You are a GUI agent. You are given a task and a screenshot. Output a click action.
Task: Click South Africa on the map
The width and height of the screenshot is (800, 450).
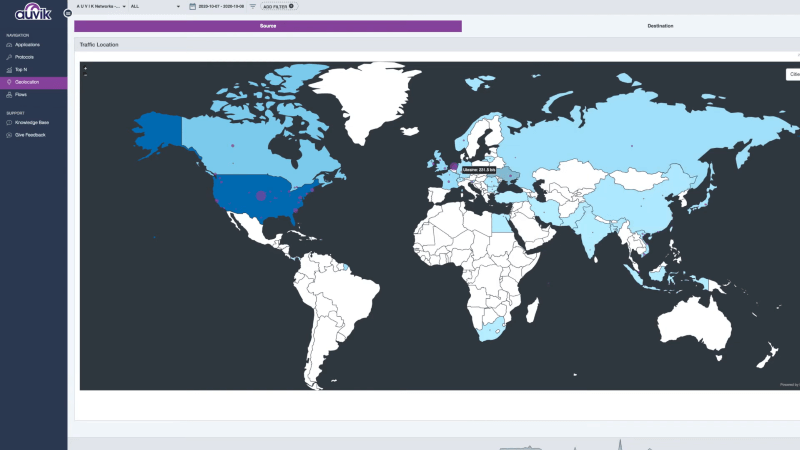[x=492, y=328]
